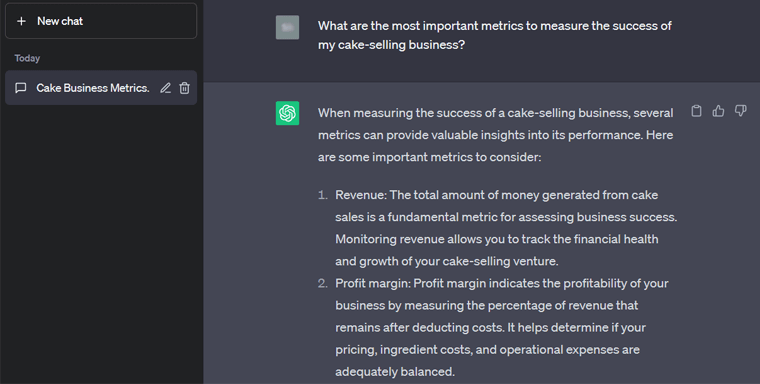Copy the response using the clipboard icon
This screenshot has height=384, width=760.
[x=696, y=111]
